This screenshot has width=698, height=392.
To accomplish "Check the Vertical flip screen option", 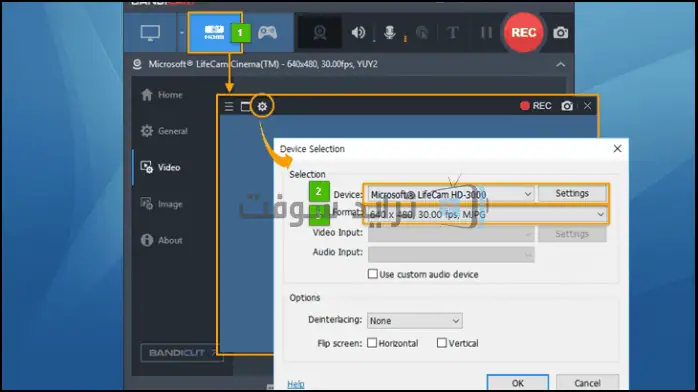I will 442,343.
